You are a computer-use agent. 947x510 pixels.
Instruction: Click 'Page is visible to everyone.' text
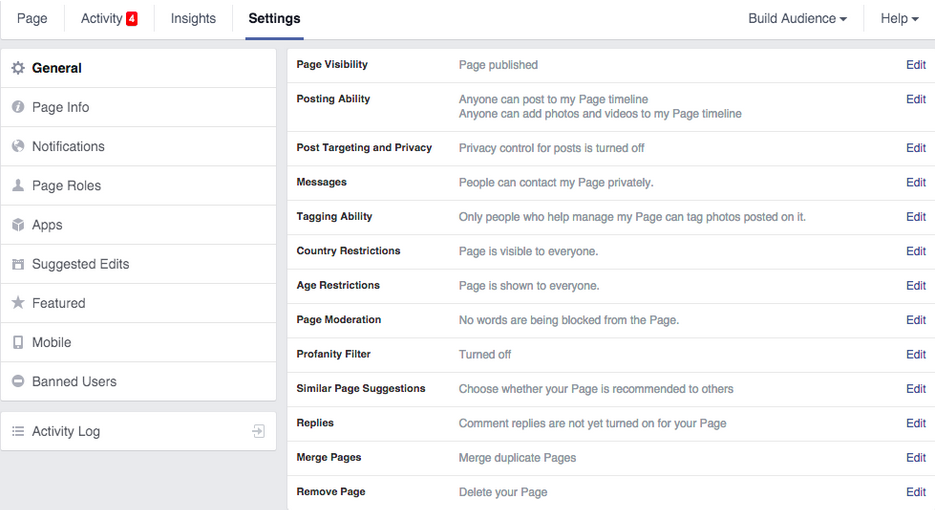click(528, 251)
